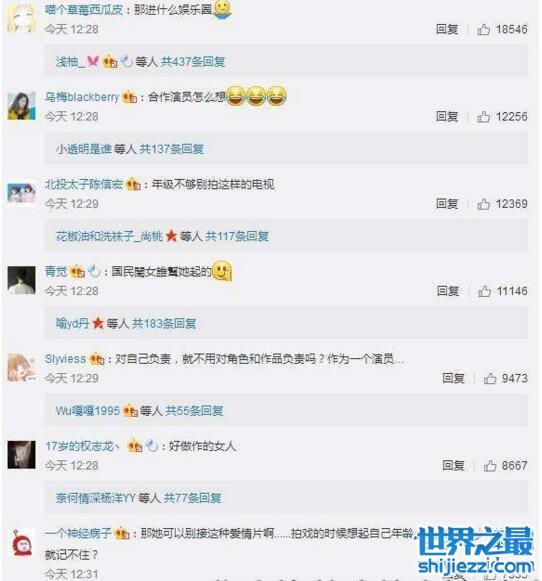Click thumbs-up on 乌梅blackberry's comment
The width and height of the screenshot is (542, 581).
(483, 117)
